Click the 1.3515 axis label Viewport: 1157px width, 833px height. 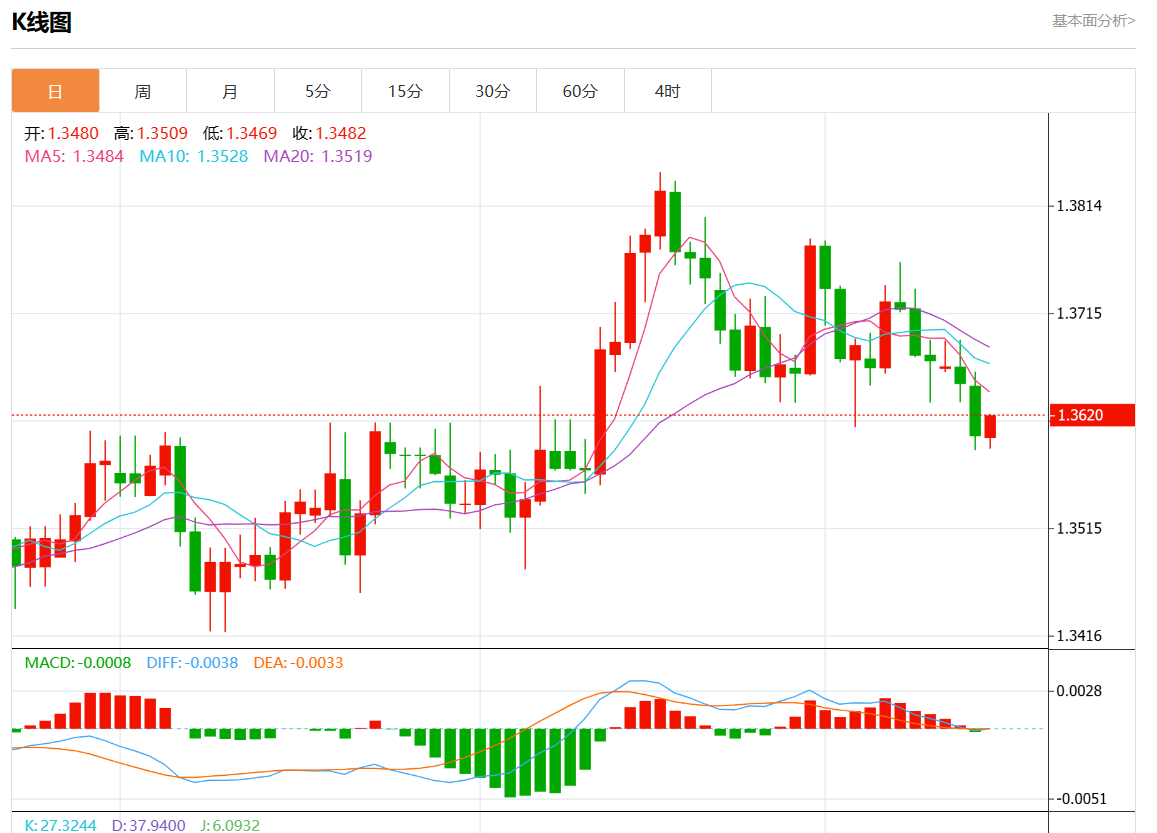coord(1079,528)
